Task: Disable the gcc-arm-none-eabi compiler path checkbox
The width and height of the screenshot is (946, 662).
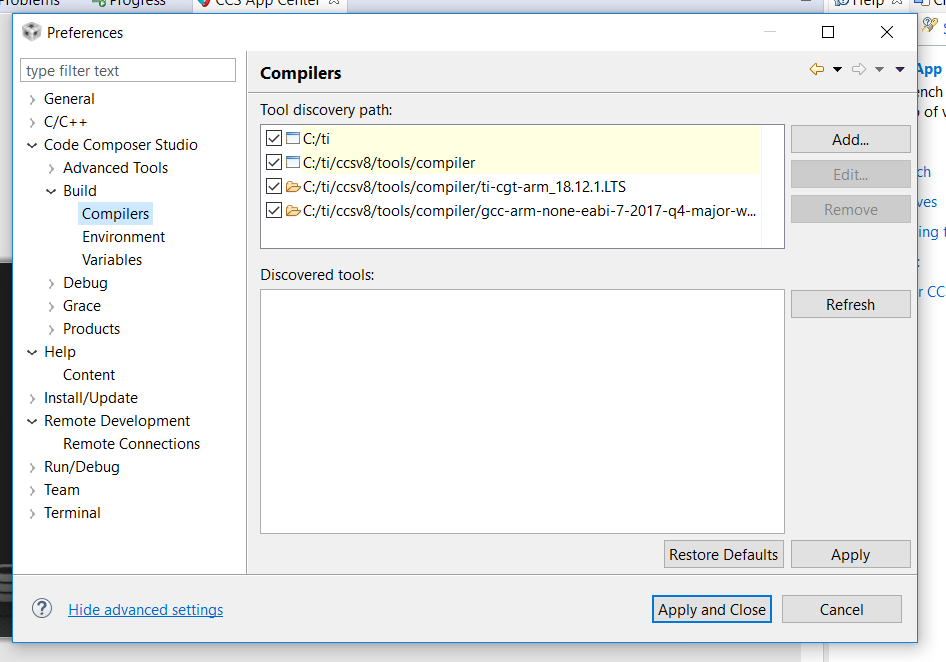Action: tap(274, 210)
